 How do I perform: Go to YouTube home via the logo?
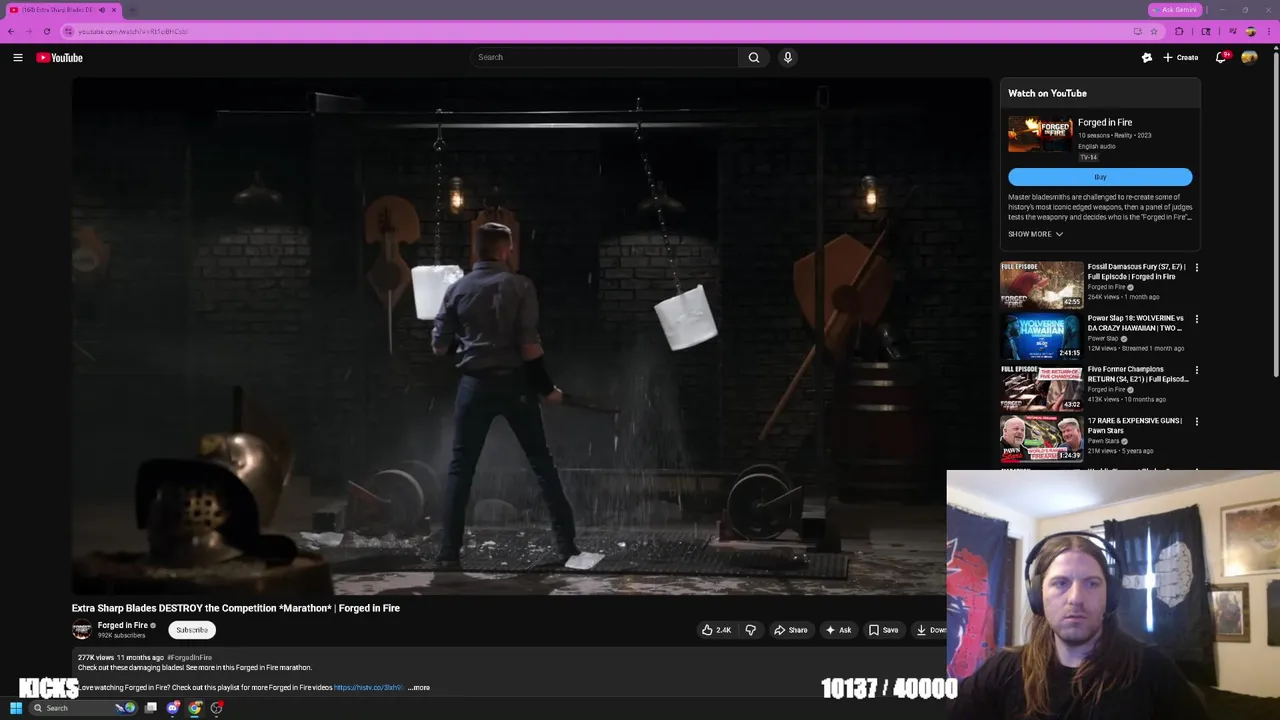(x=59, y=58)
